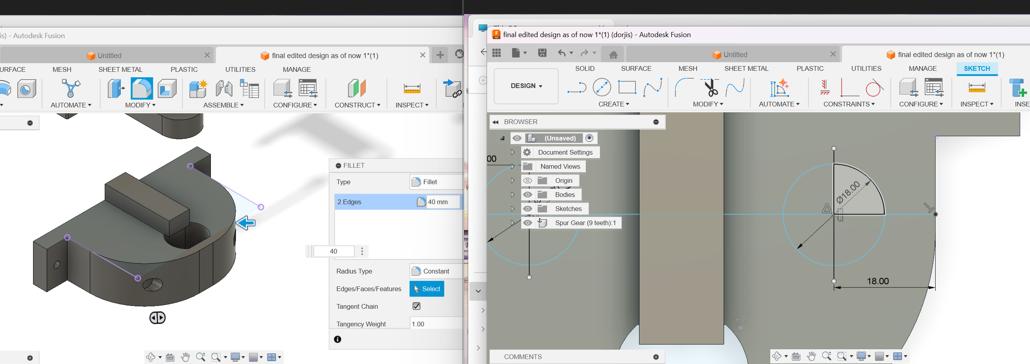Select the Midplane construct tool icon

coord(357,88)
